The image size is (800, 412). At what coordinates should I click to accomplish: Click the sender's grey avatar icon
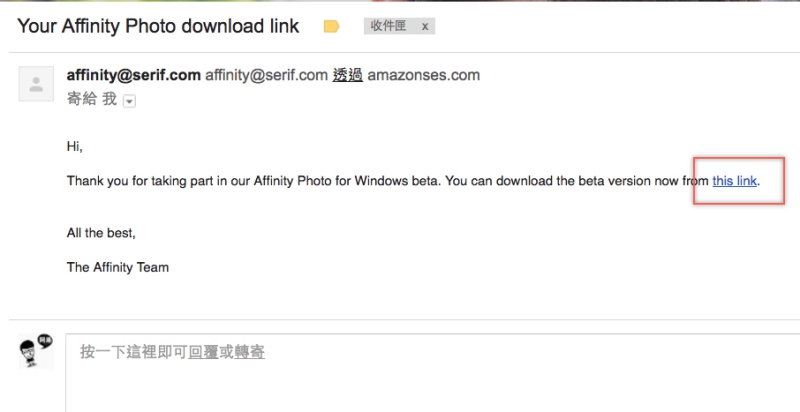pos(37,84)
